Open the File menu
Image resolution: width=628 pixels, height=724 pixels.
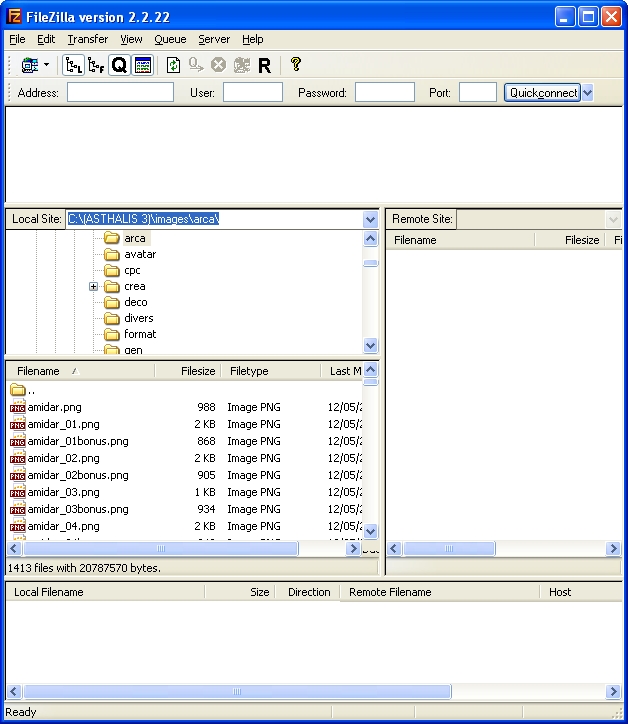[x=17, y=39]
